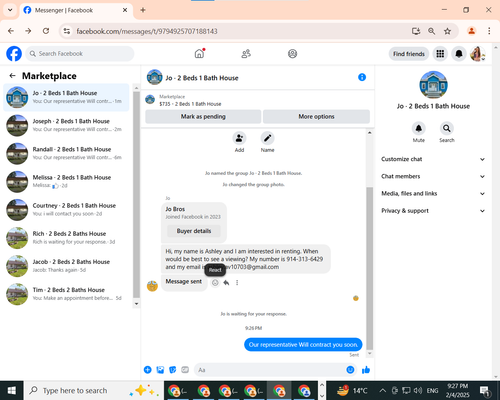Open the Facebook menu grid icon
The height and width of the screenshot is (400, 500).
(x=440, y=54)
